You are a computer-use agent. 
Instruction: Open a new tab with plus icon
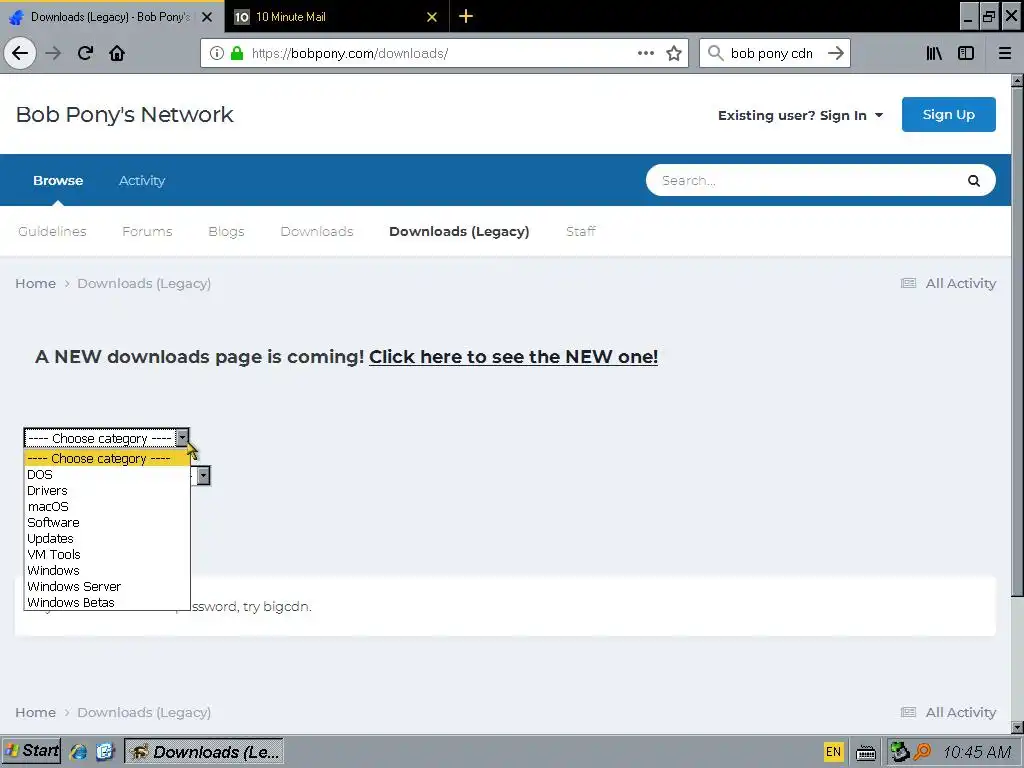point(466,16)
